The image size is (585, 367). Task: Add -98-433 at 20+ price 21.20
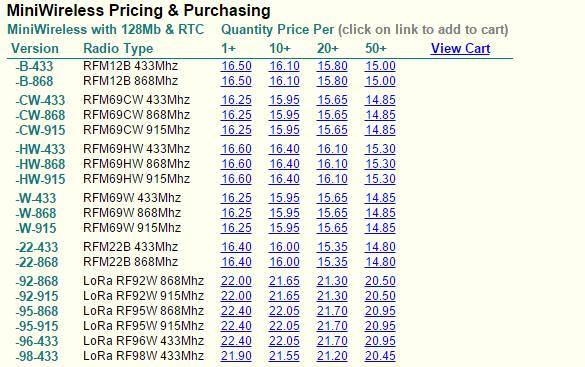coord(332,356)
